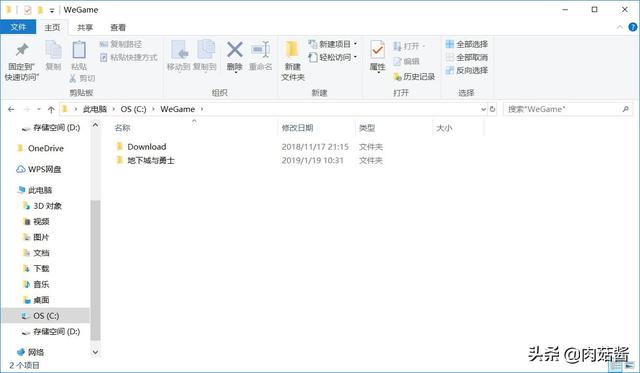Click the navigation pane vertical scrollbar
The height and width of the screenshot is (373, 640).
point(95,269)
